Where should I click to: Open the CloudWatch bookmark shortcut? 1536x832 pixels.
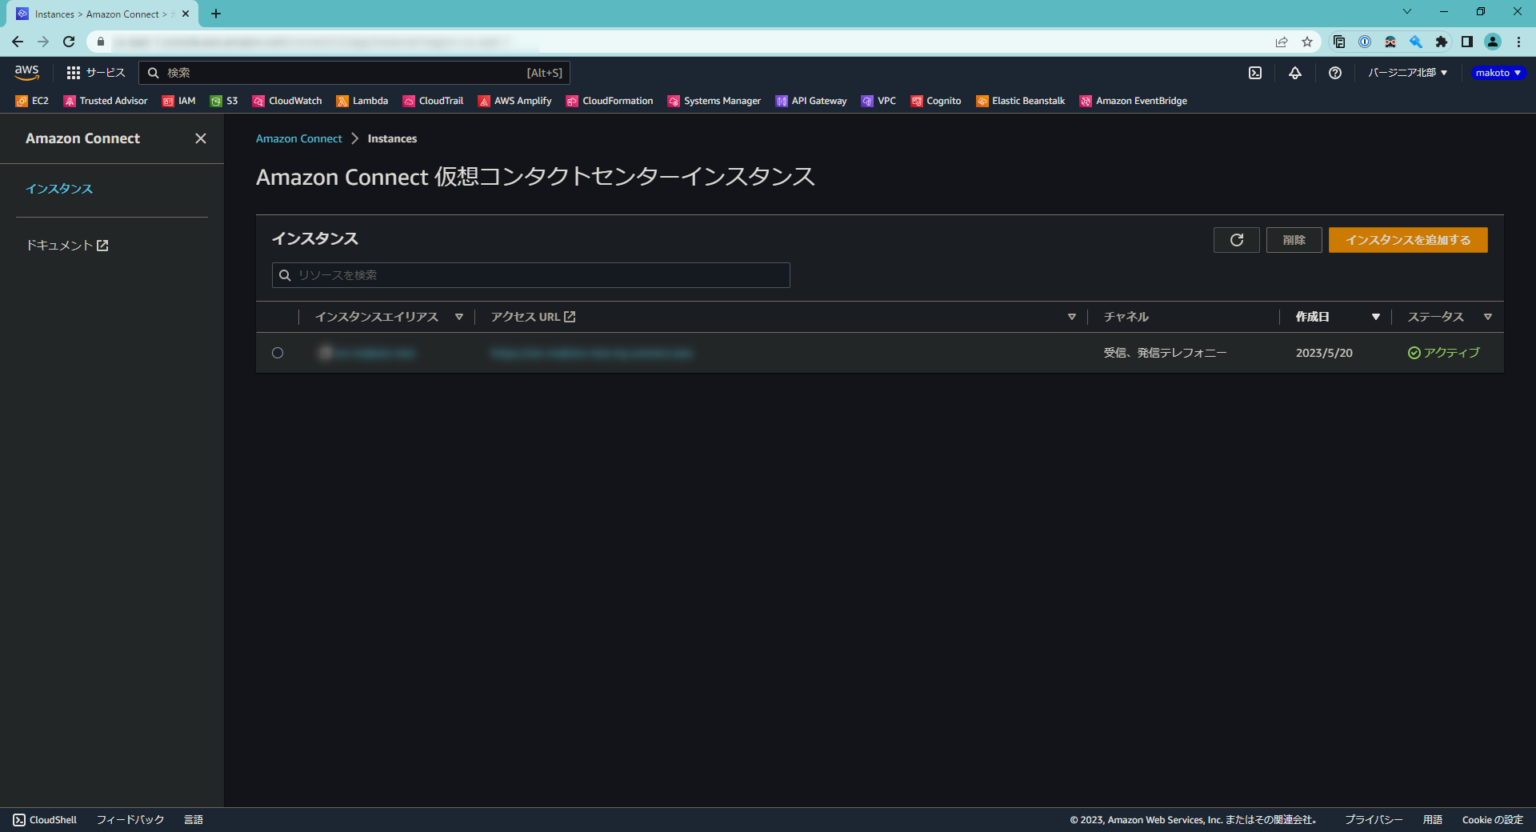(x=287, y=100)
